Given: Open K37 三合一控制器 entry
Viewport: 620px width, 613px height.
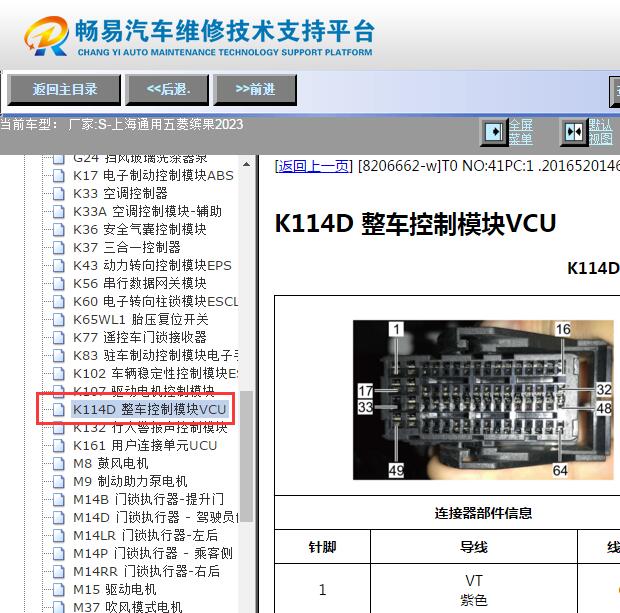Looking at the screenshot, I should pyautogui.click(x=127, y=248).
